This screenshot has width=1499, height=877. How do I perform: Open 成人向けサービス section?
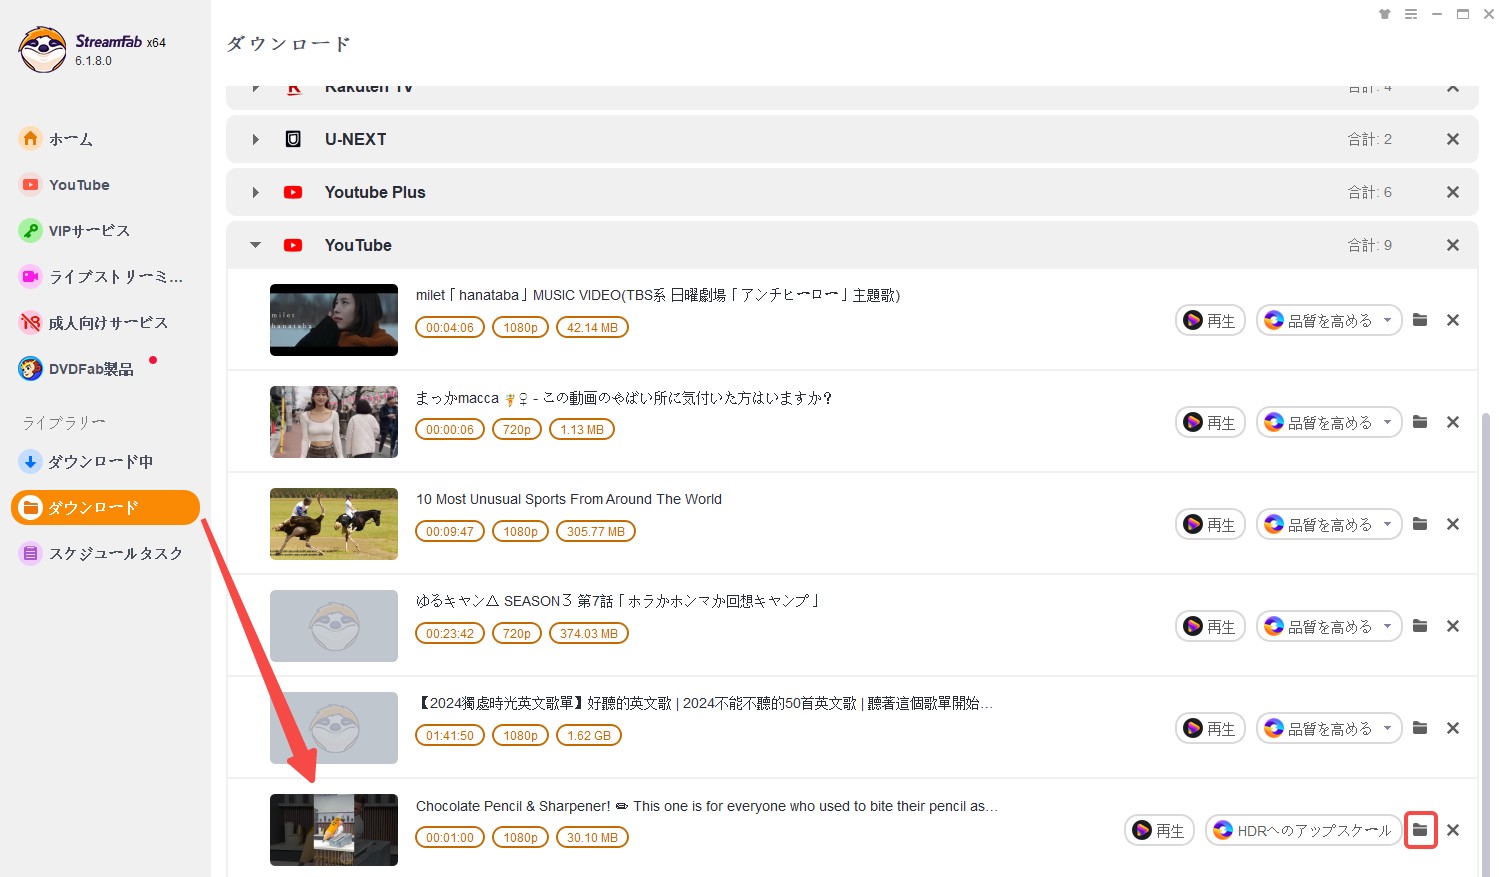94,323
